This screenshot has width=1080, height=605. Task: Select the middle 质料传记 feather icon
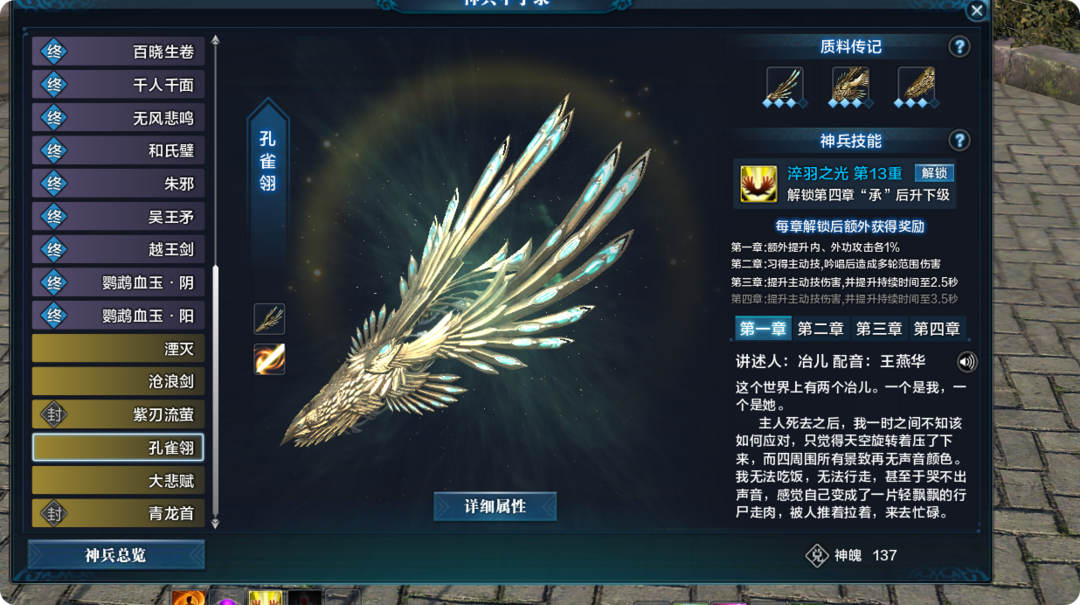[x=850, y=87]
